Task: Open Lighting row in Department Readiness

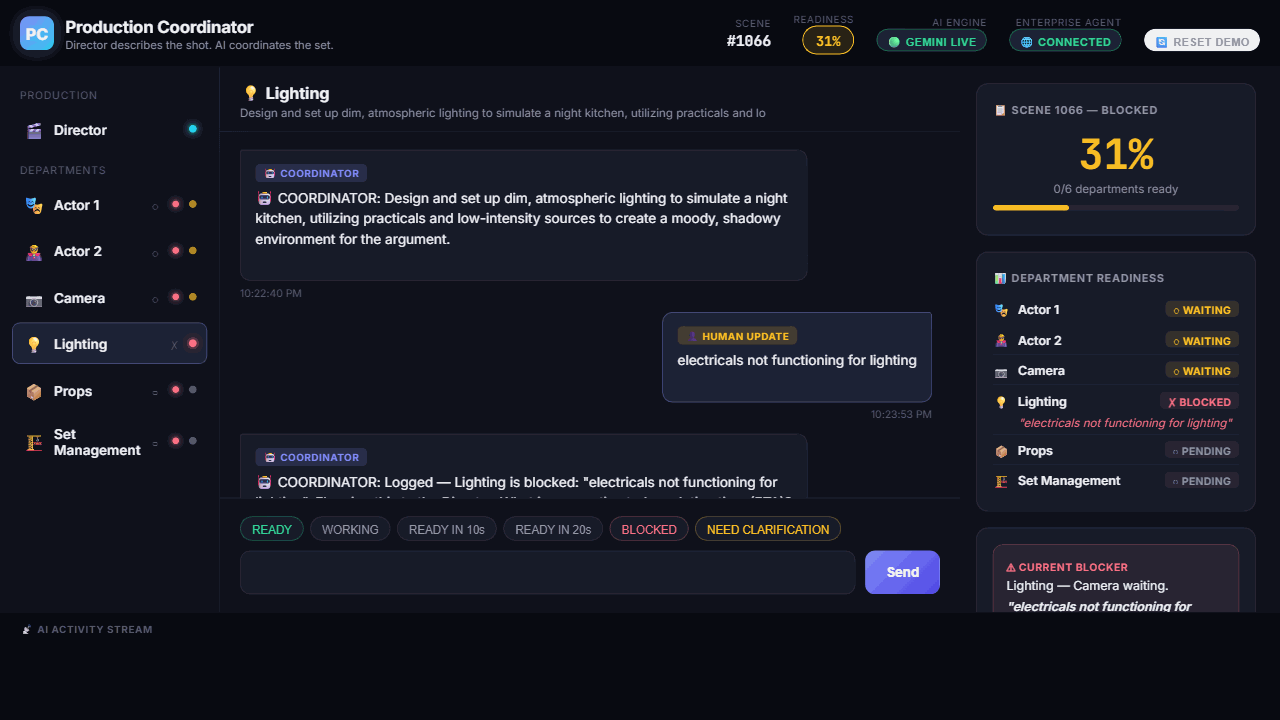Action: pyautogui.click(x=1116, y=402)
